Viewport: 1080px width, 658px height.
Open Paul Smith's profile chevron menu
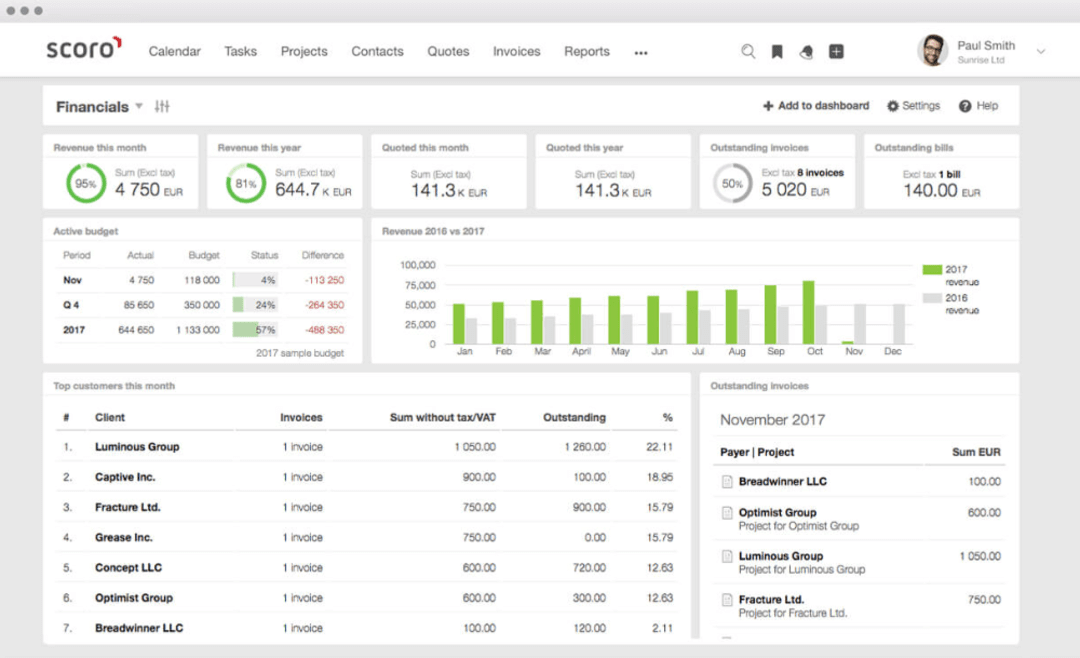pyautogui.click(x=1043, y=50)
